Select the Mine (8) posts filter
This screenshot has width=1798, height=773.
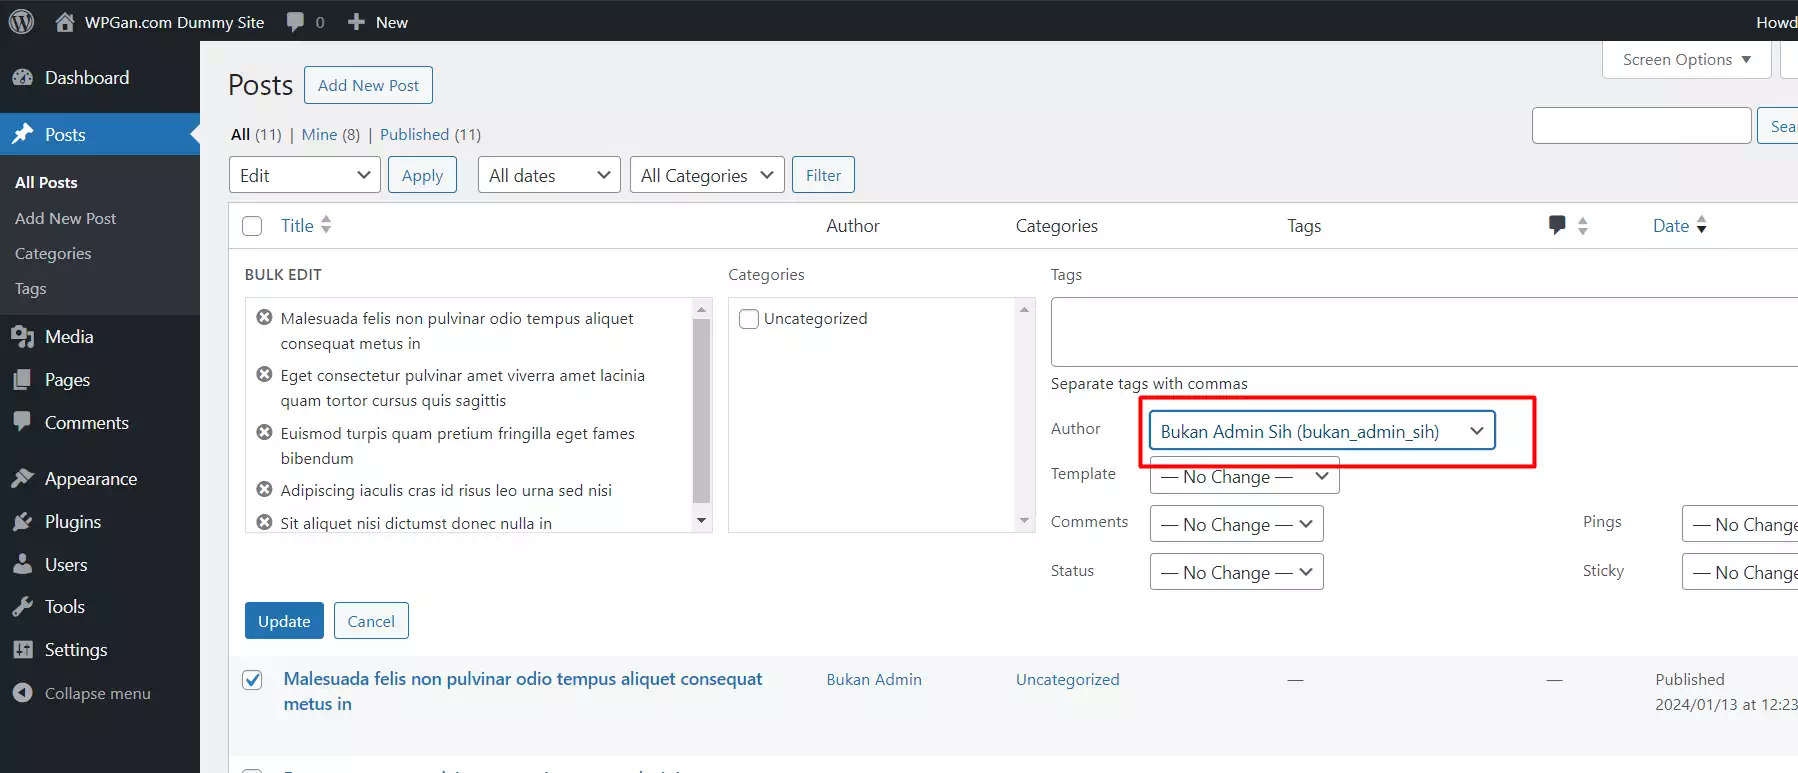click(x=331, y=134)
